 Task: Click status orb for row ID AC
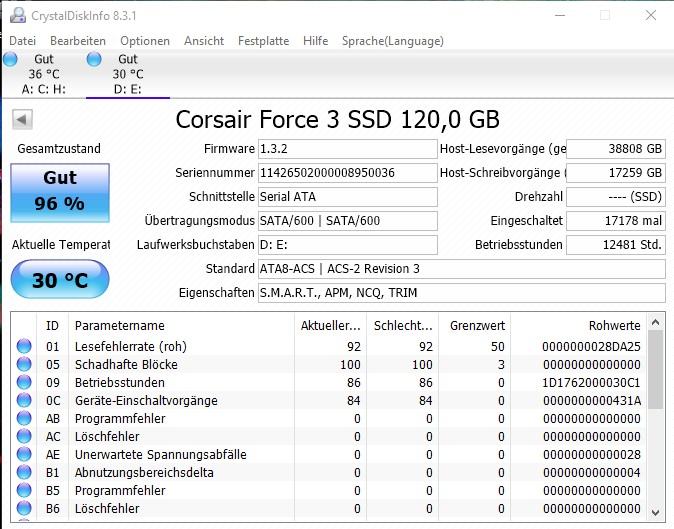pos(24,437)
